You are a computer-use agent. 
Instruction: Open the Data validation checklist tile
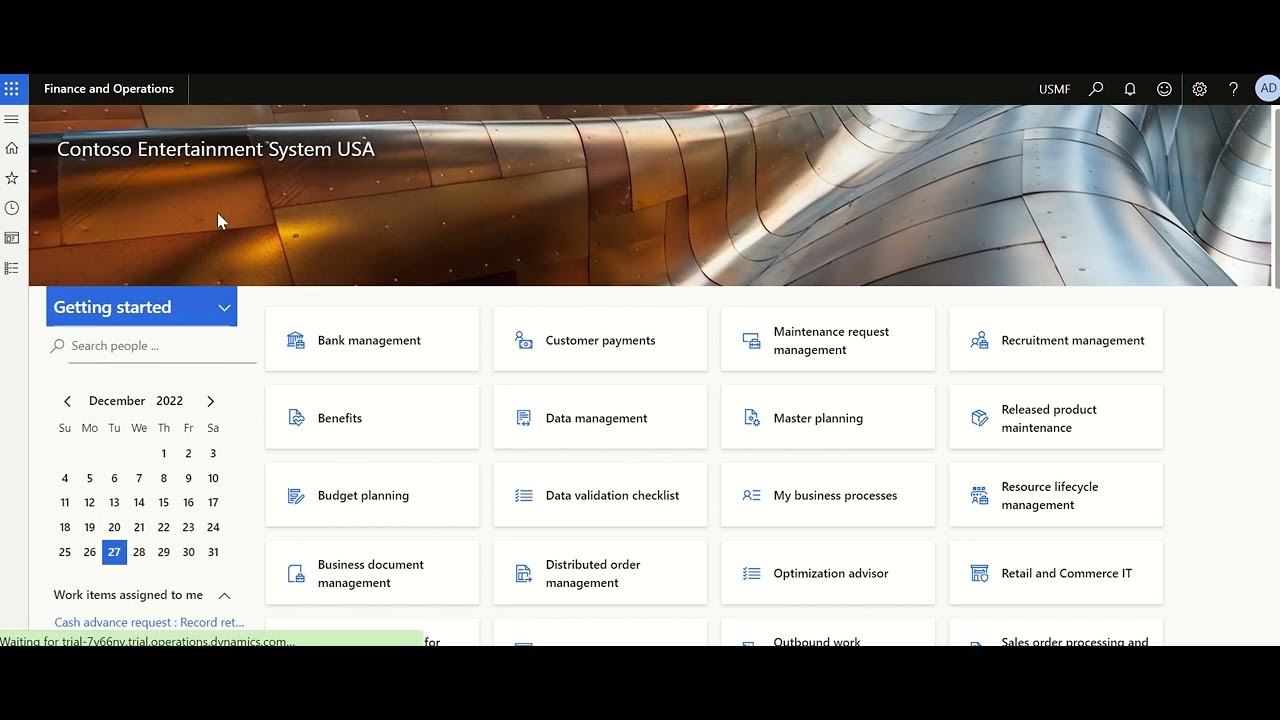[600, 495]
